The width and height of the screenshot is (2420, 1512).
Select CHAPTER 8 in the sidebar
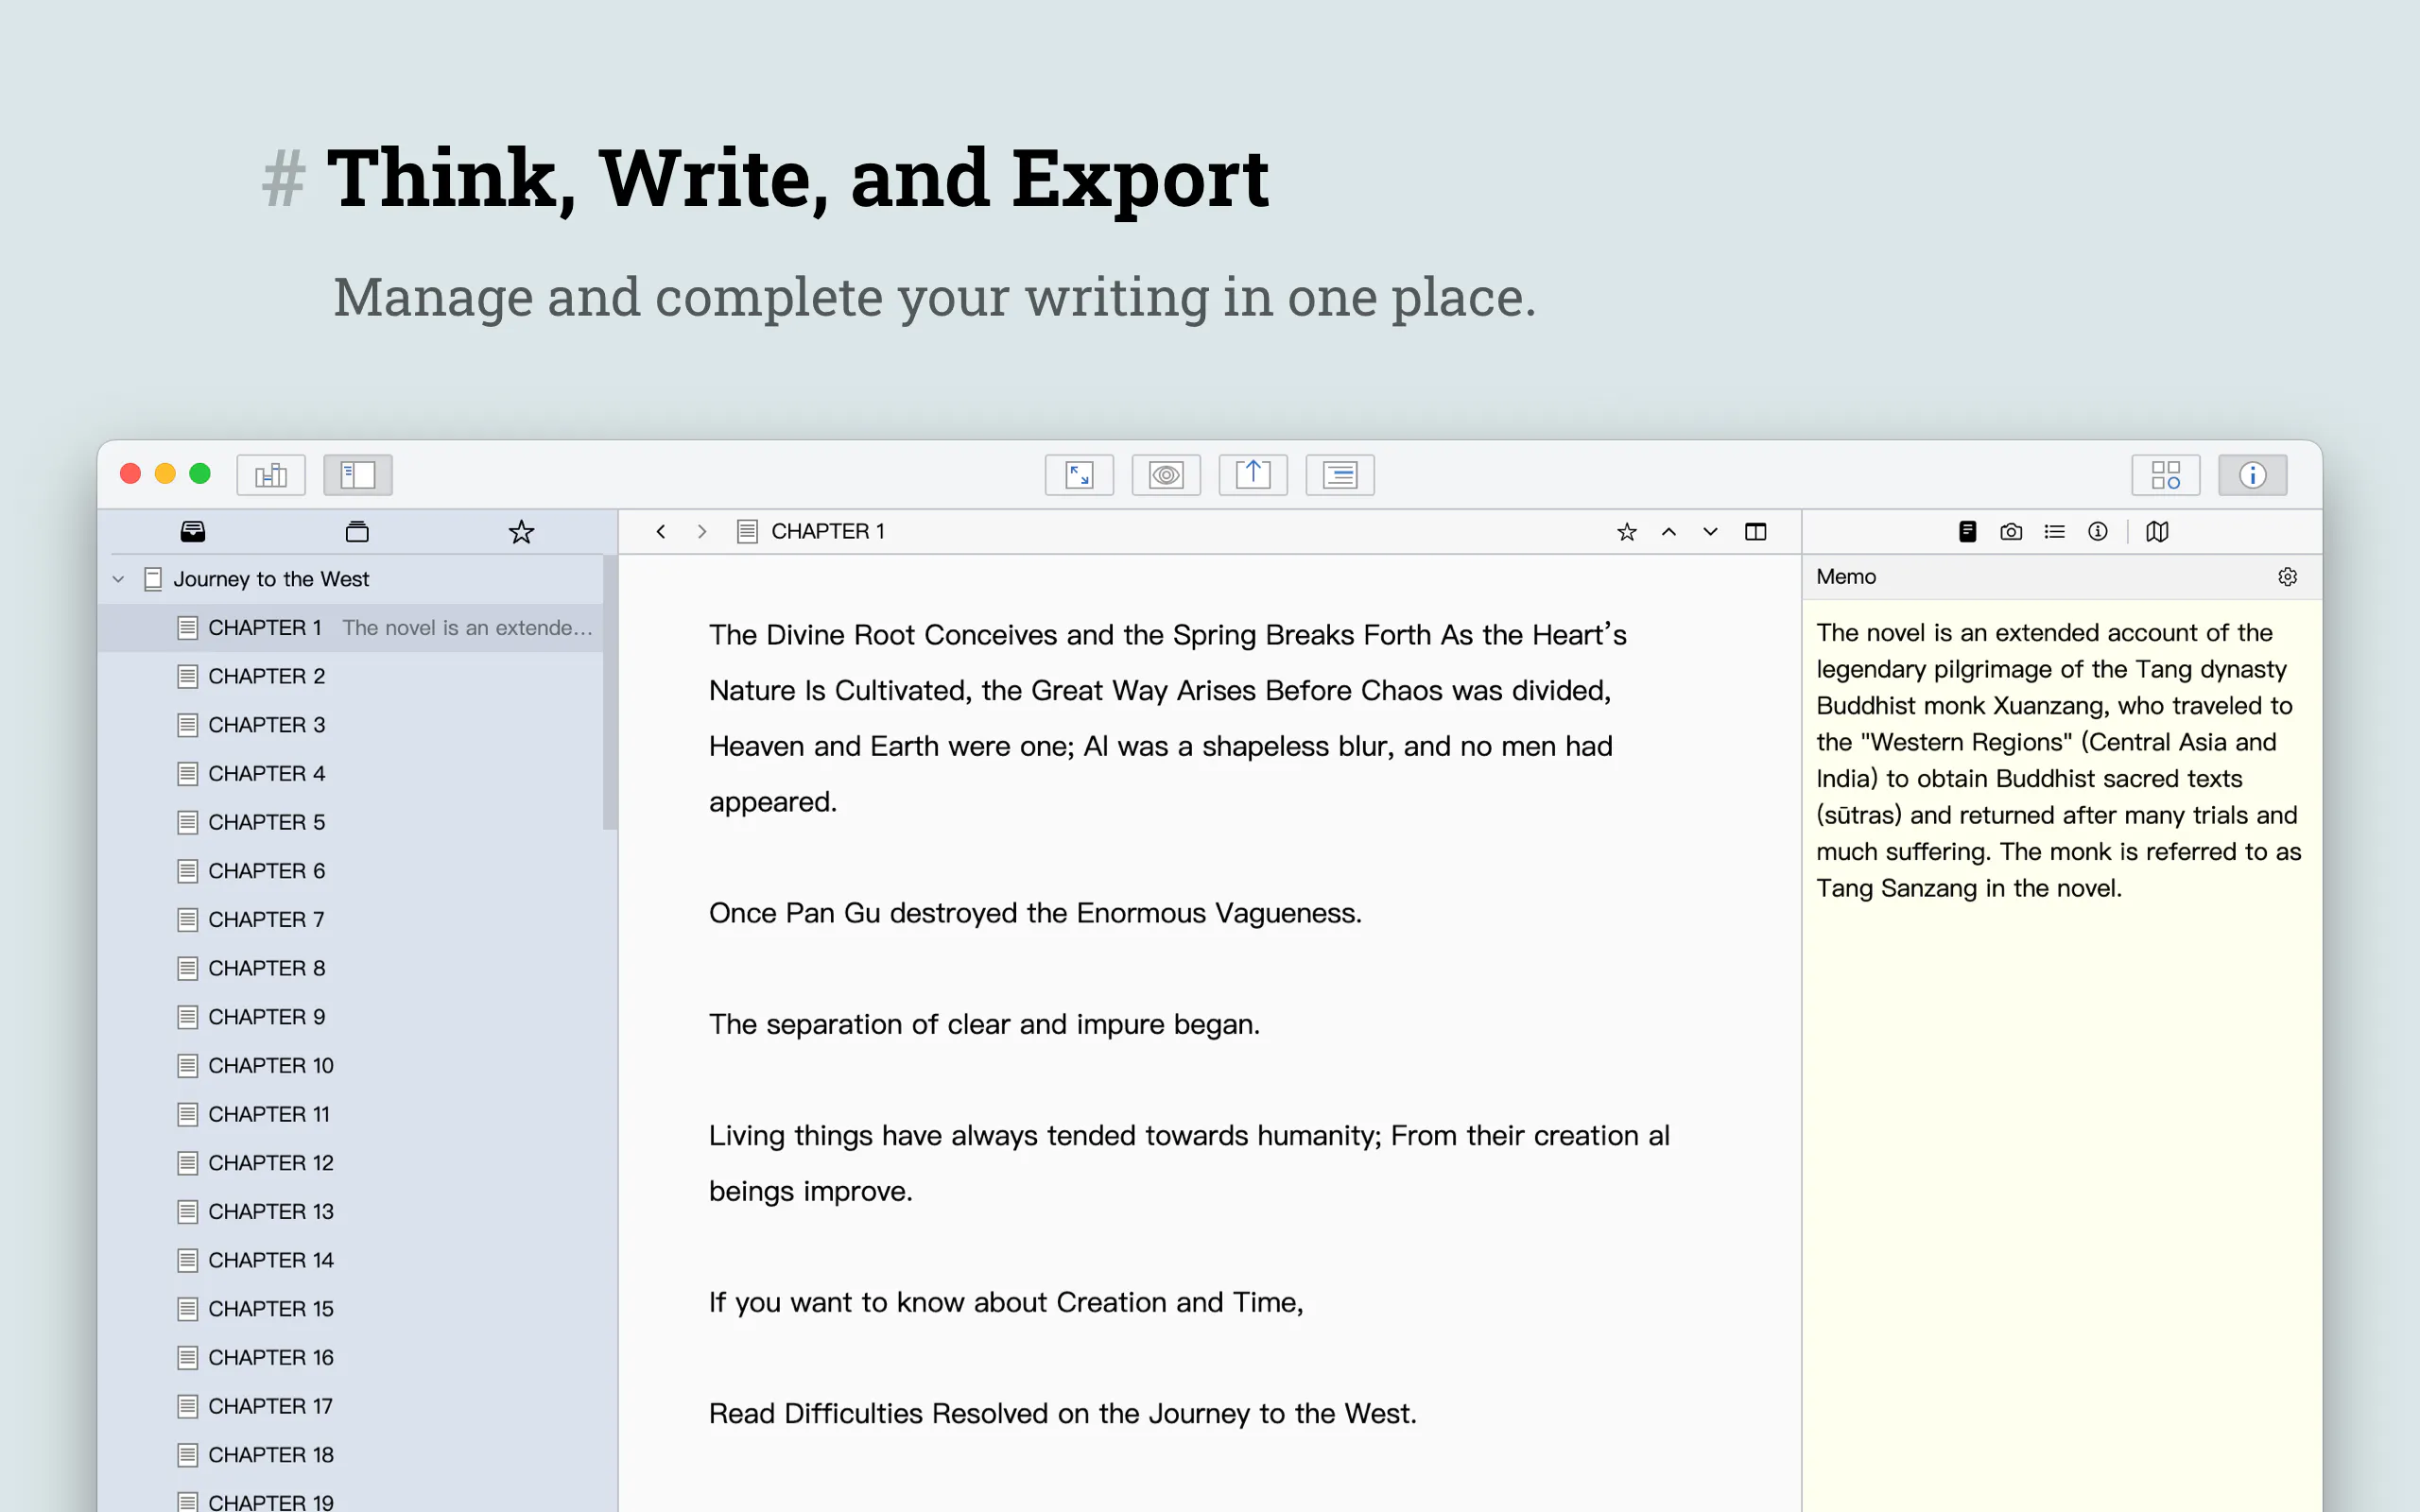[x=351, y=968]
